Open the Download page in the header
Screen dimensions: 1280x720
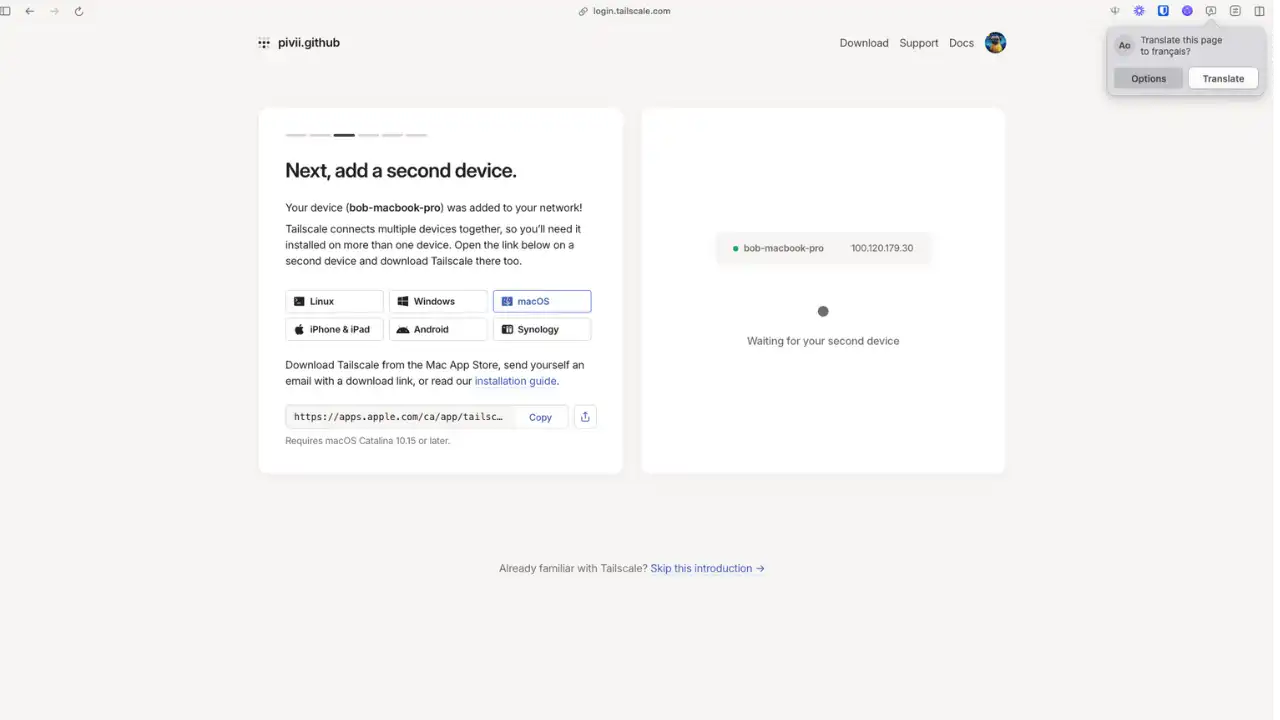click(x=864, y=43)
